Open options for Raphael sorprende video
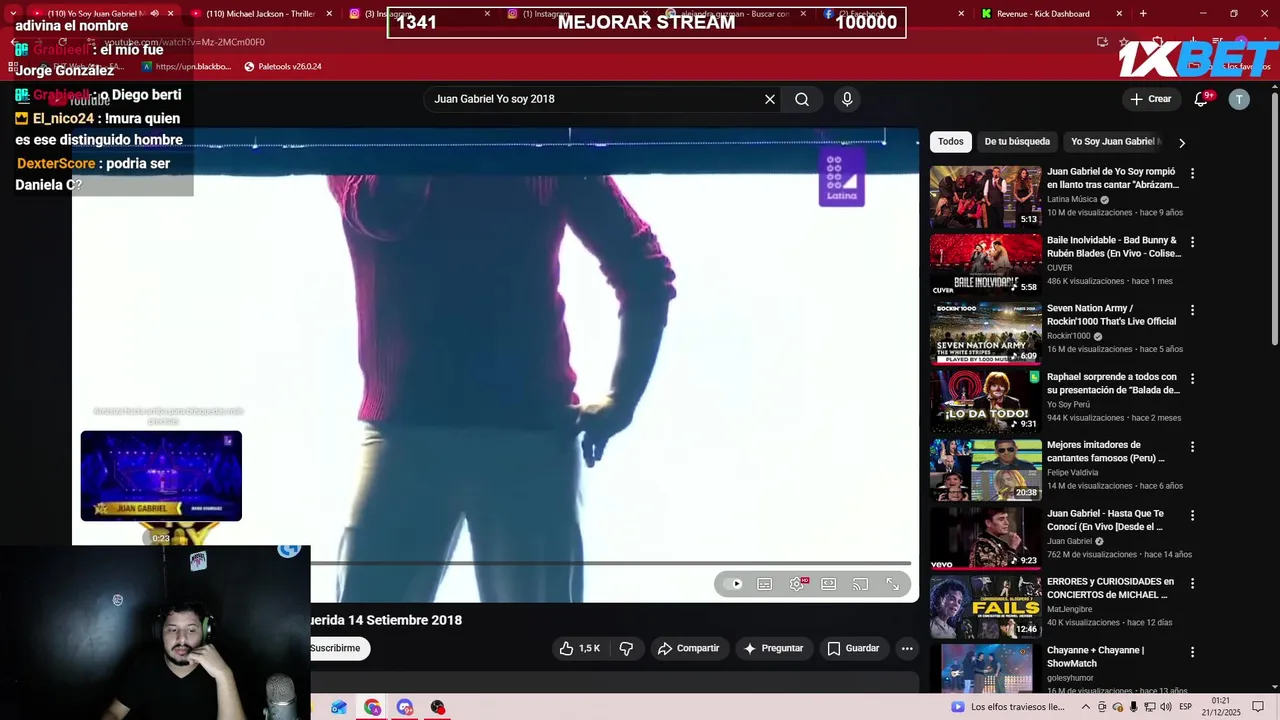1280x720 pixels. pos(1192,378)
